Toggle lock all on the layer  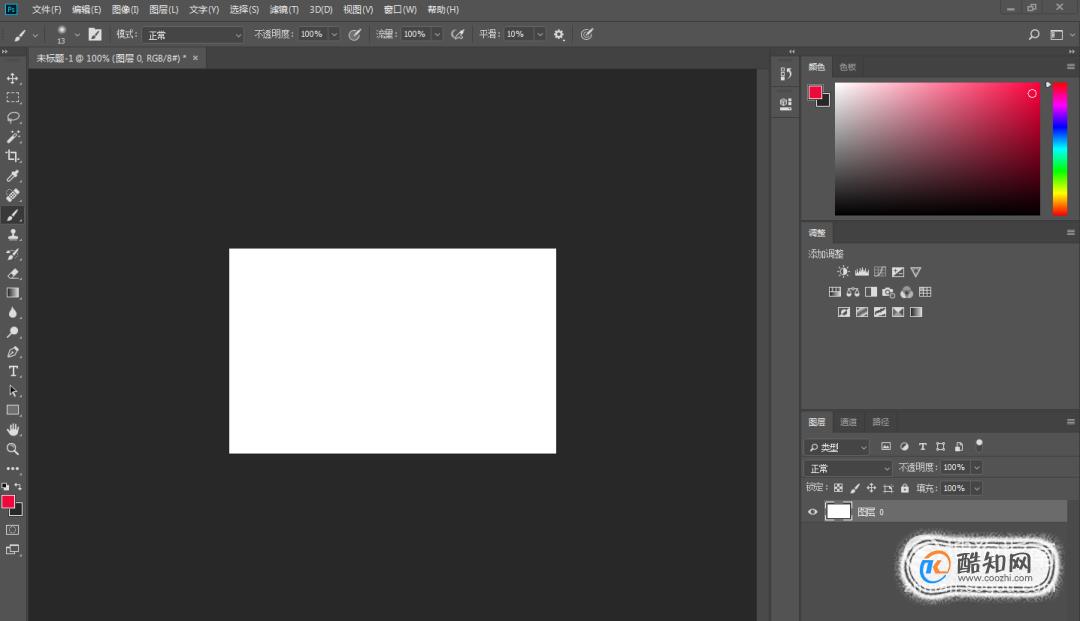coord(904,488)
